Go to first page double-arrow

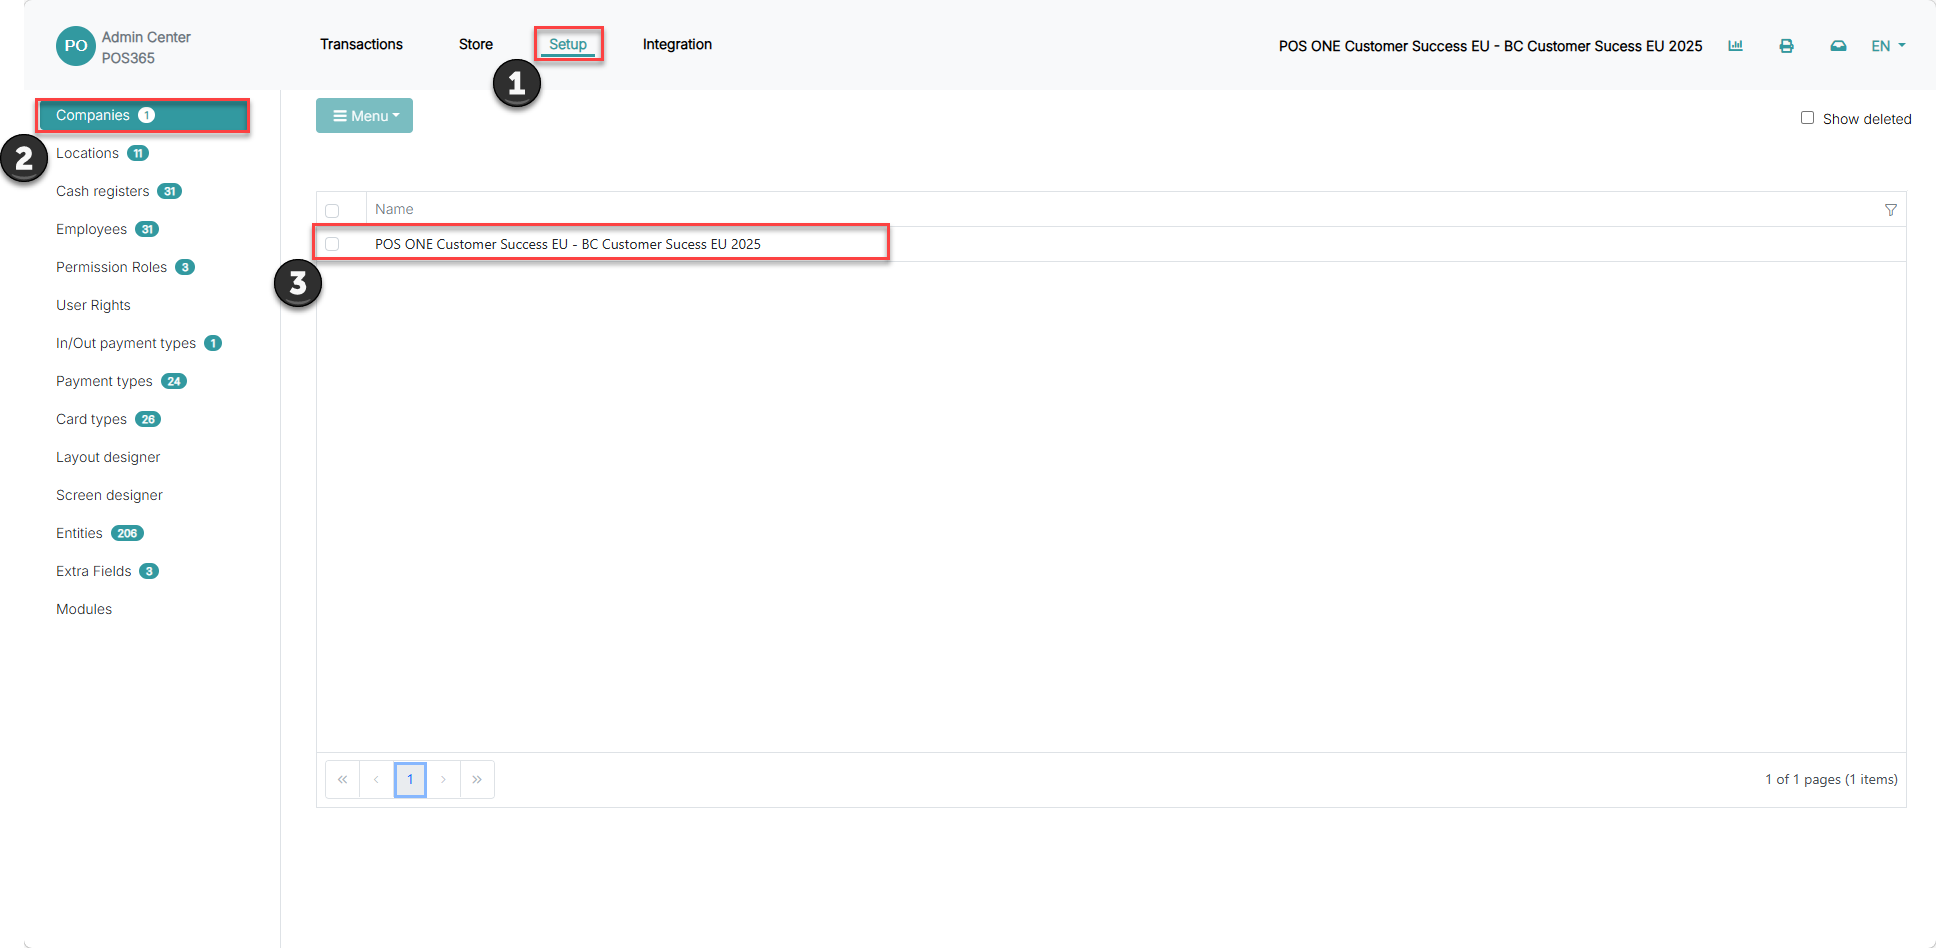pyautogui.click(x=342, y=779)
